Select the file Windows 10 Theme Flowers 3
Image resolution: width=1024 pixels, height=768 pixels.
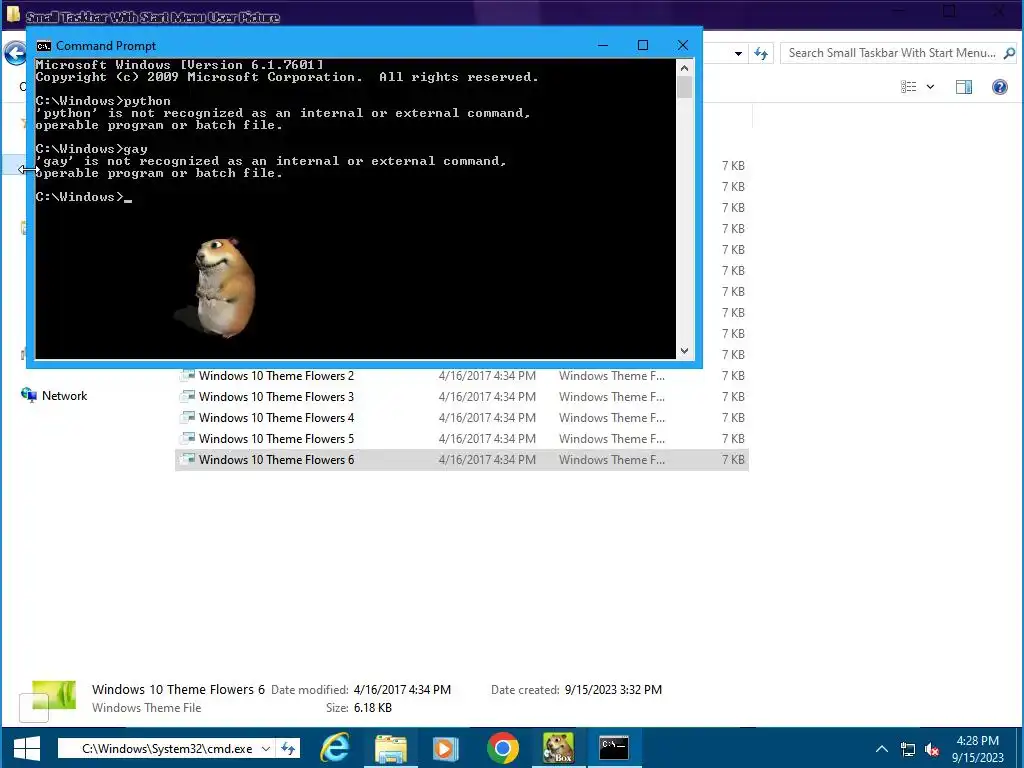(276, 396)
